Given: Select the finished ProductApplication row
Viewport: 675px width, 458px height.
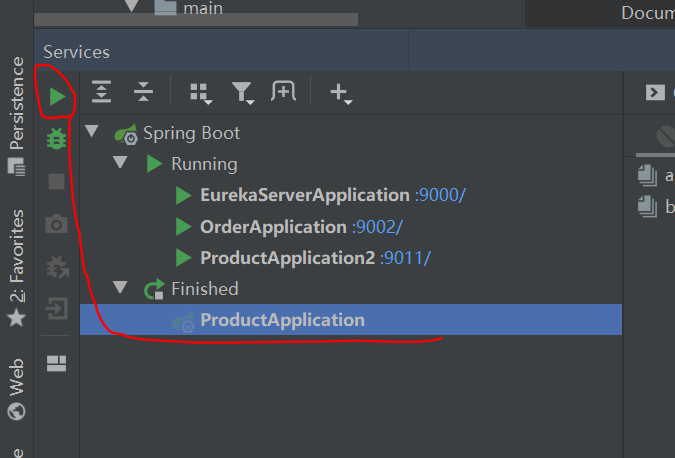Looking at the screenshot, I should click(x=351, y=319).
